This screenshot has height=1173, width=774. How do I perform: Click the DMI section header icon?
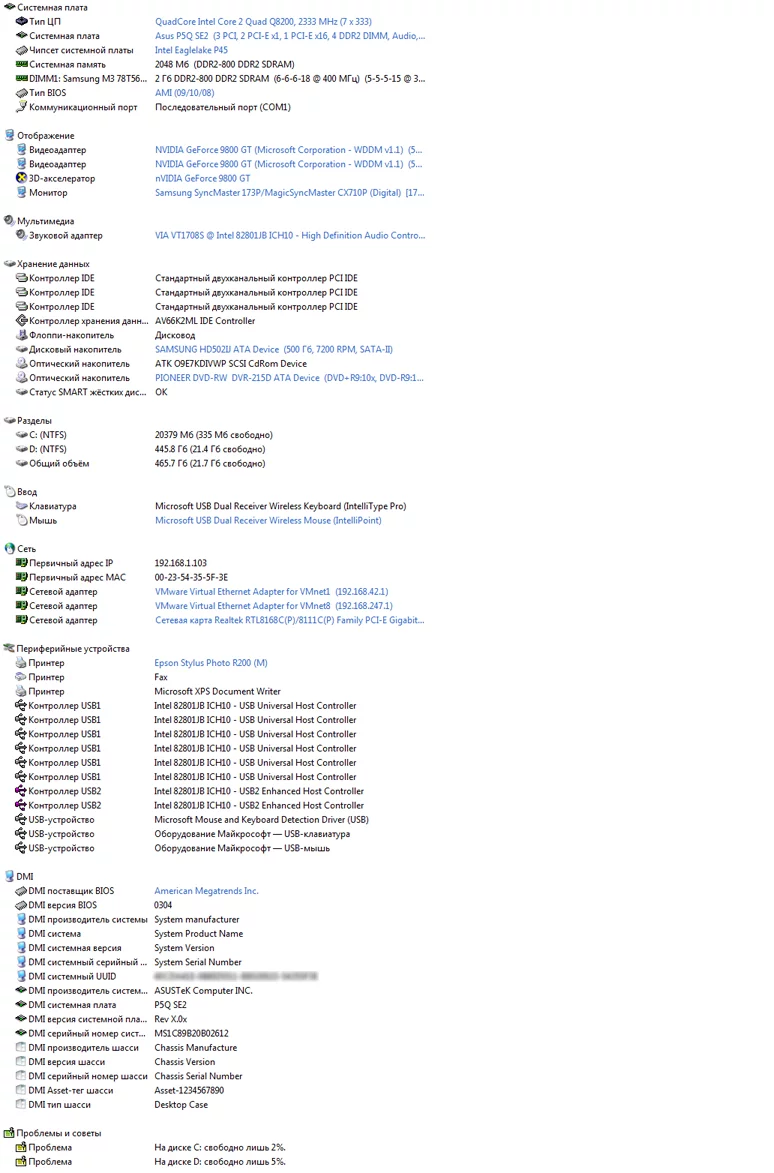pyautogui.click(x=9, y=876)
